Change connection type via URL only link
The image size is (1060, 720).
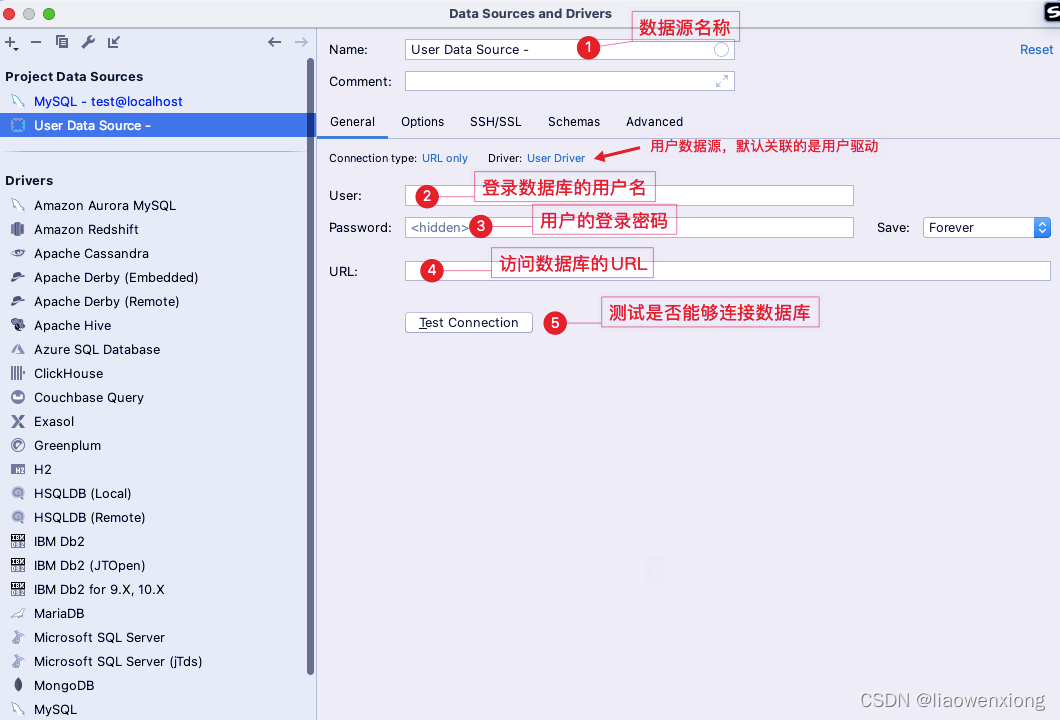(x=445, y=158)
